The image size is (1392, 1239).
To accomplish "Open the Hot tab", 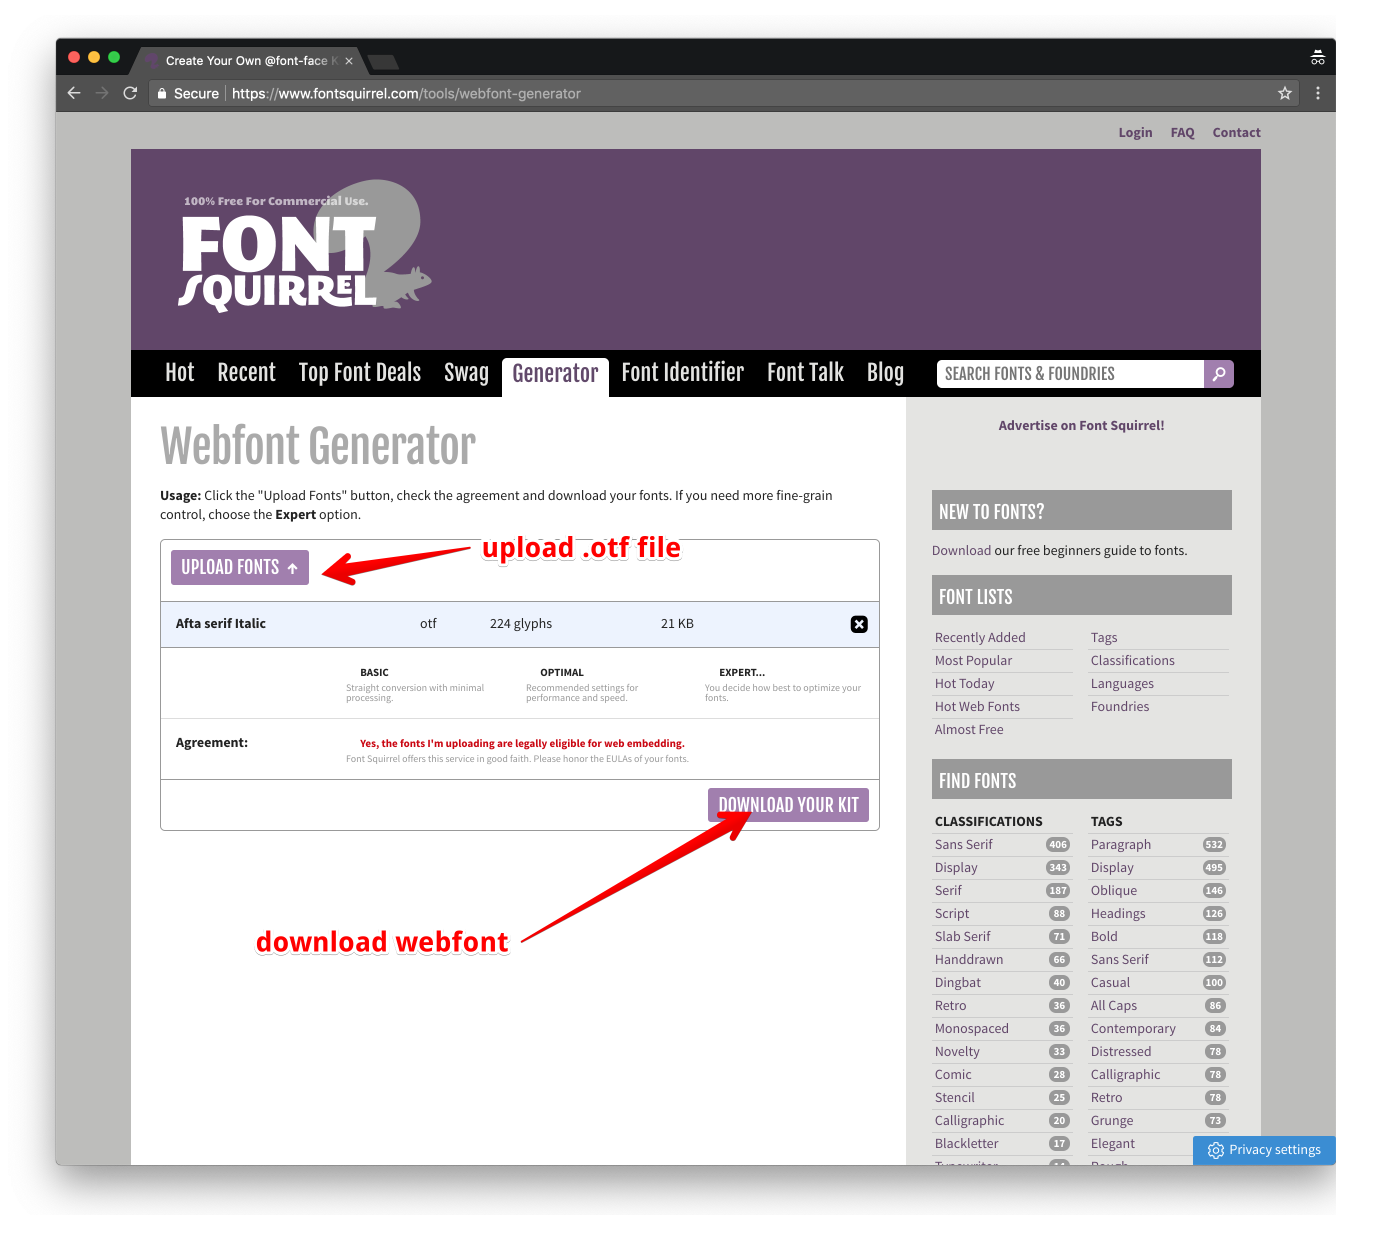I will pyautogui.click(x=180, y=373).
